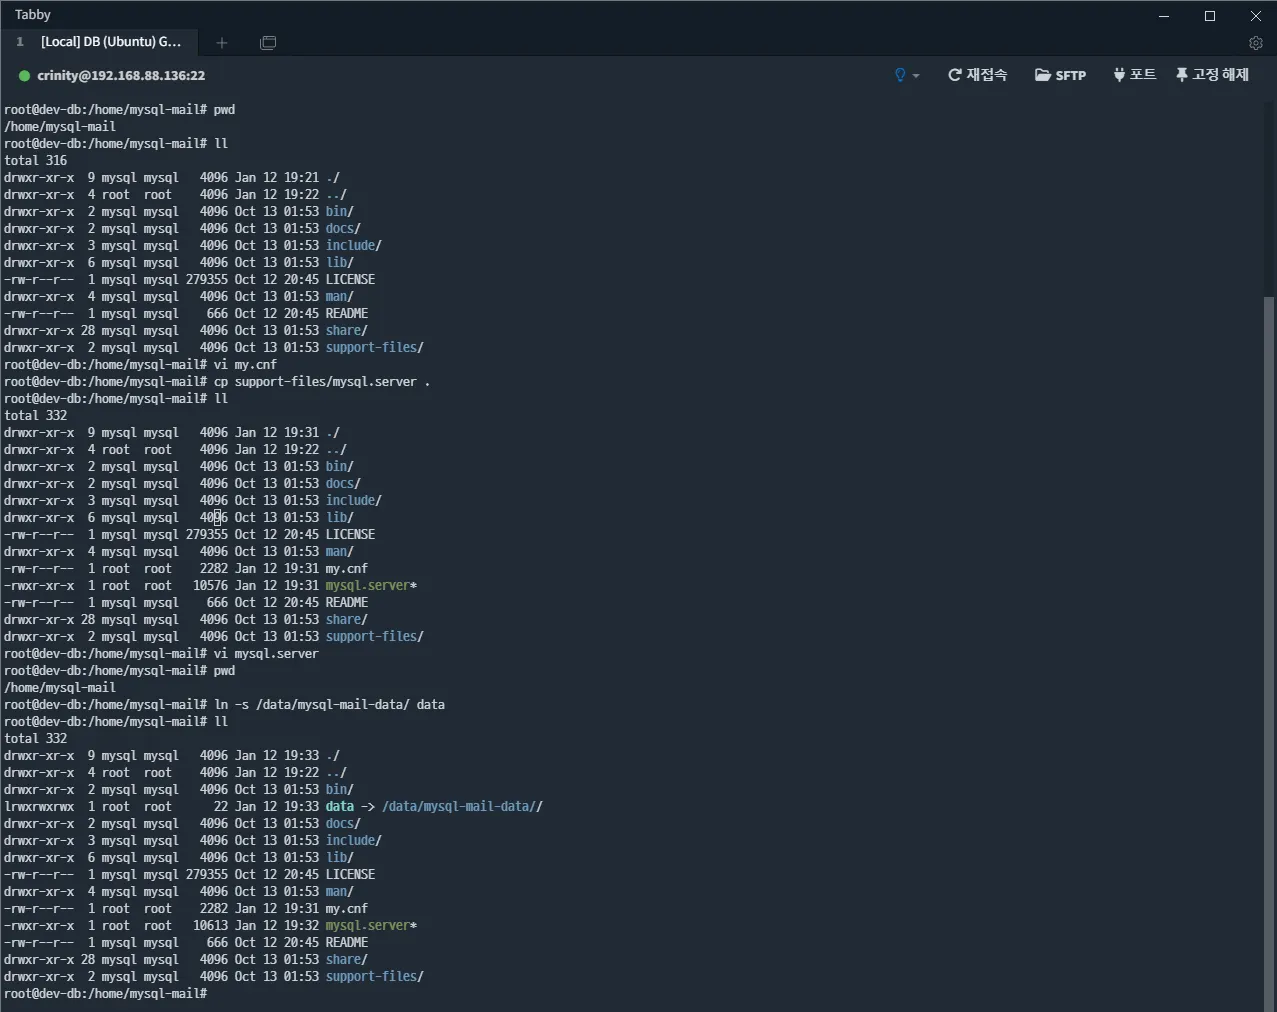Click the 'ln -s /data/mysql-mail-data/ data' command
This screenshot has height=1012, width=1277.
(329, 704)
